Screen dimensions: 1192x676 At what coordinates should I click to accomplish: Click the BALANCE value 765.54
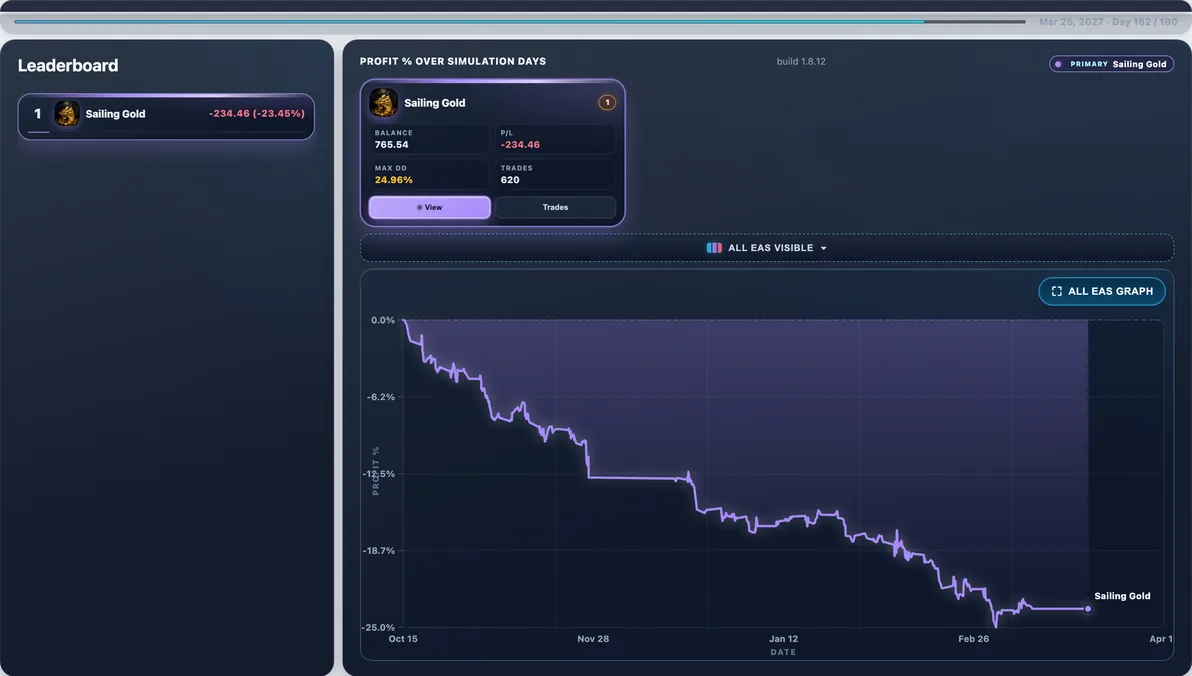pos(392,144)
